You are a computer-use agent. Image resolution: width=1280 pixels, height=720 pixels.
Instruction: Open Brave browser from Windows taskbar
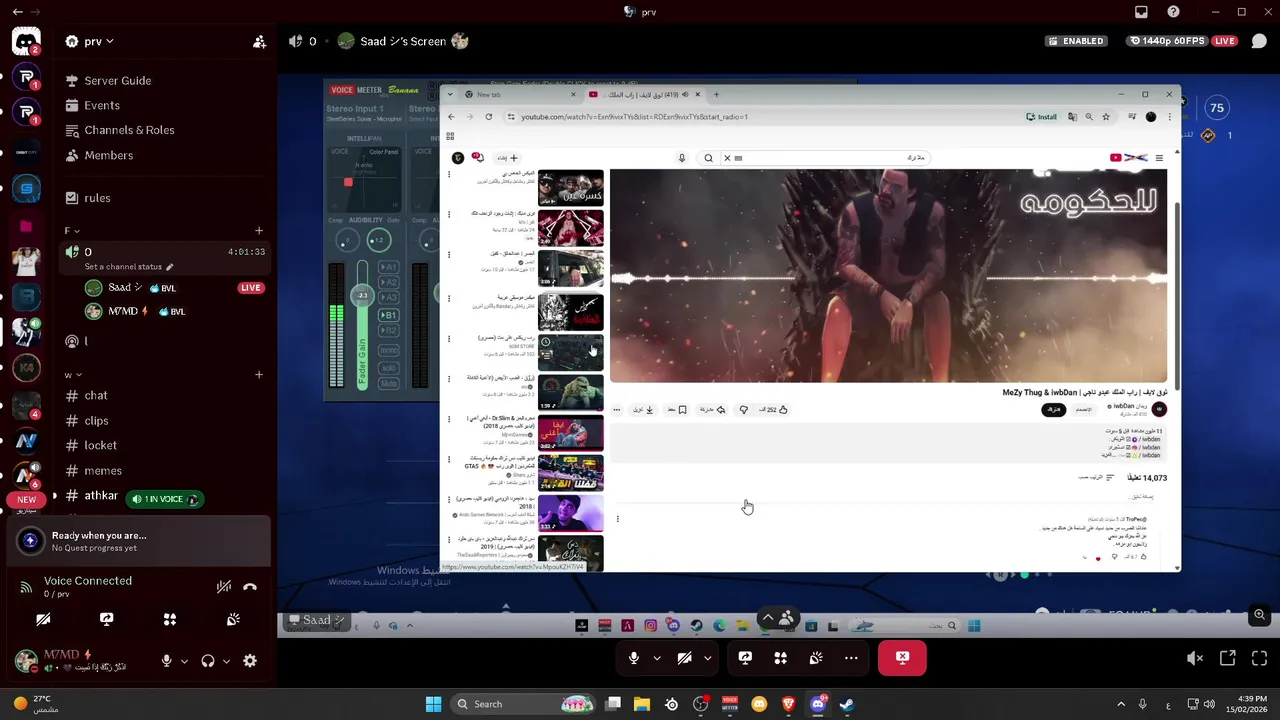pos(788,704)
